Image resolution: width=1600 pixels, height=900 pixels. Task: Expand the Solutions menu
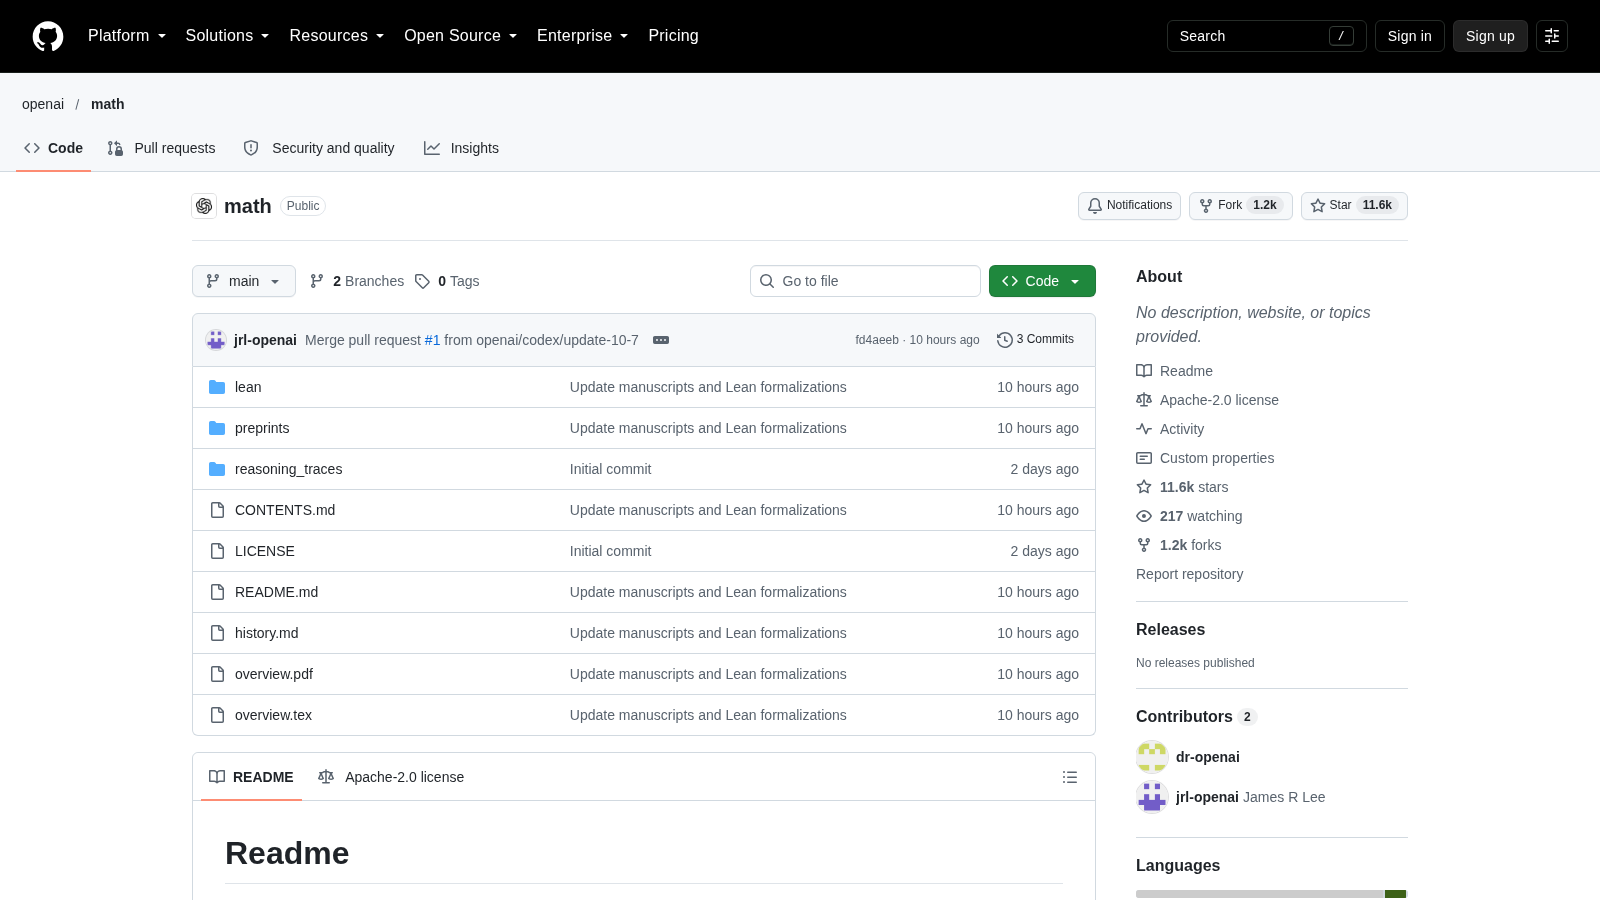point(227,36)
